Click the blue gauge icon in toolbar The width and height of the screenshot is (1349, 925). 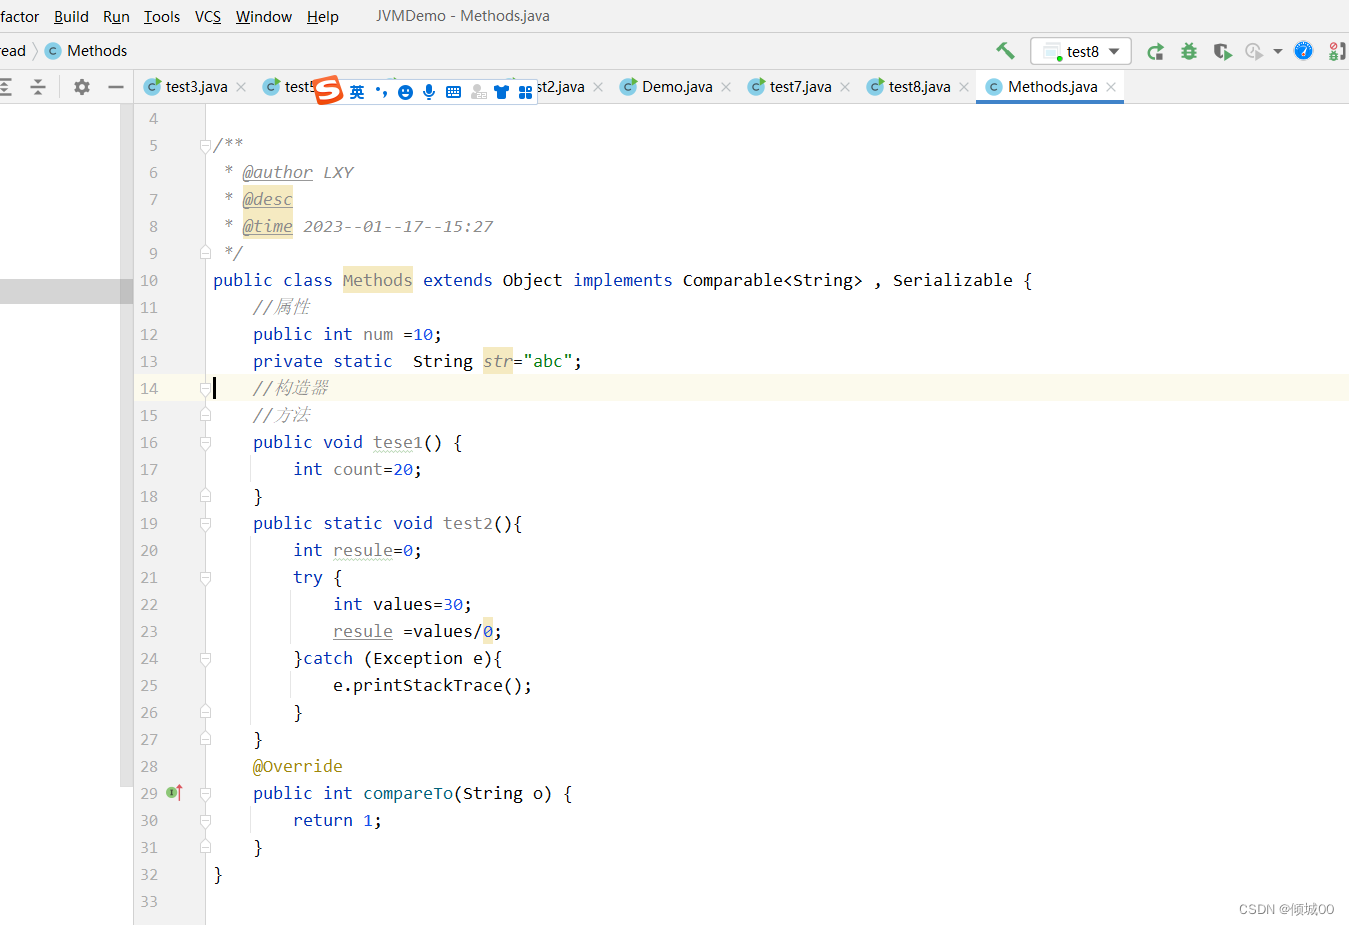pyautogui.click(x=1303, y=51)
